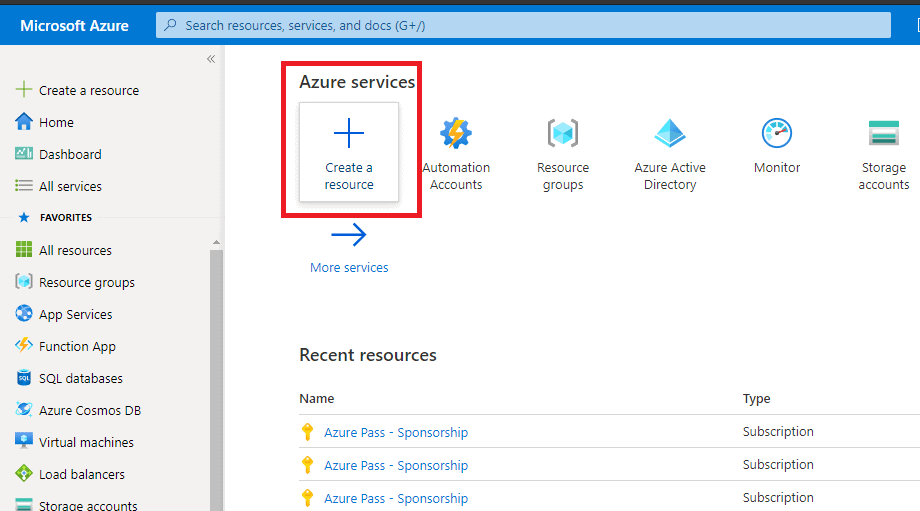
Task: Click the FAVORITES section label
Action: coord(66,218)
